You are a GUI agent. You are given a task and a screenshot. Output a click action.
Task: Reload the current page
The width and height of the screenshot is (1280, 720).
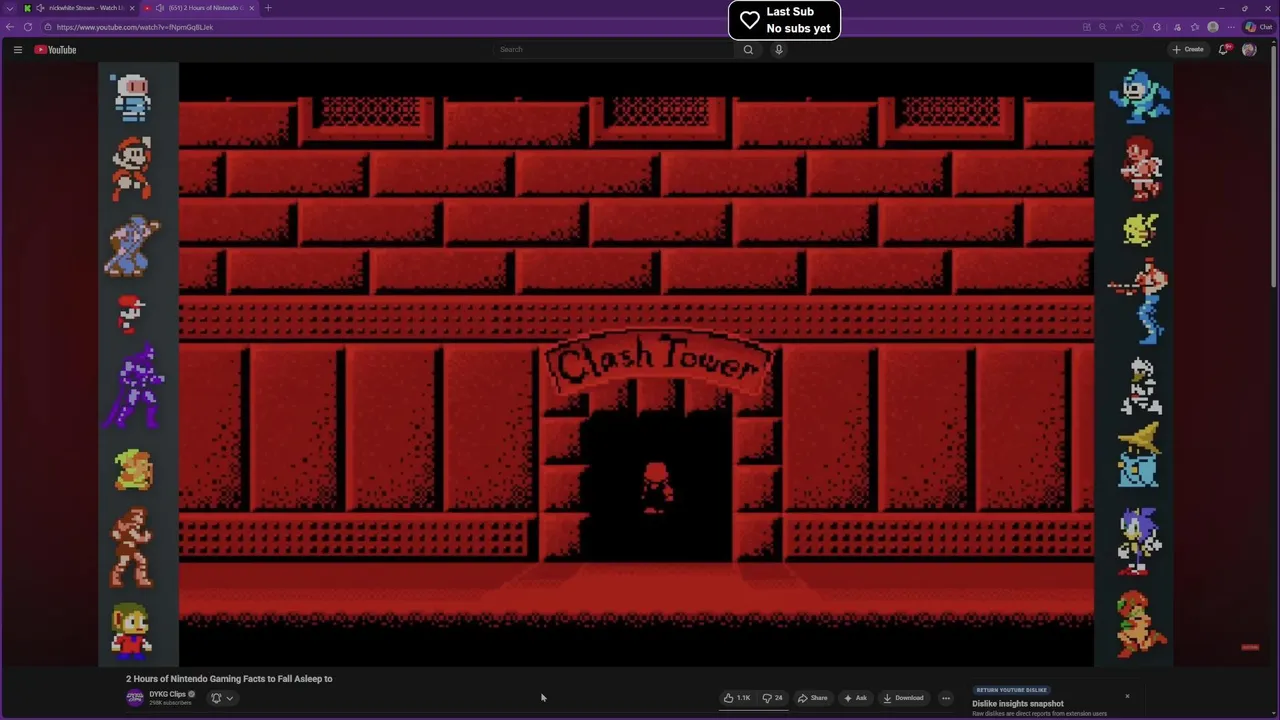point(28,27)
